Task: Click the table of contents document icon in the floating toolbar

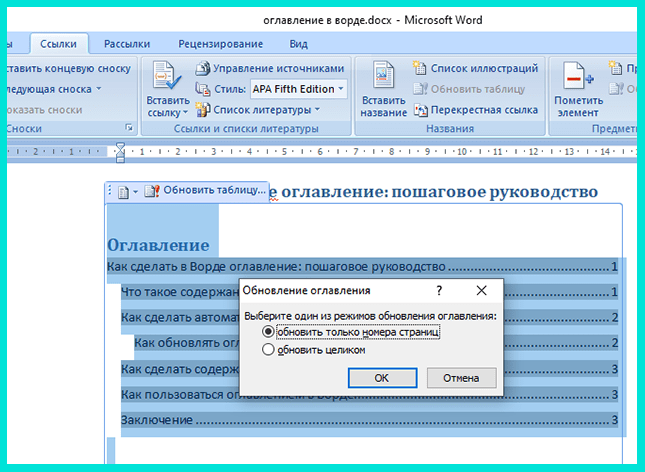Action: [123, 192]
